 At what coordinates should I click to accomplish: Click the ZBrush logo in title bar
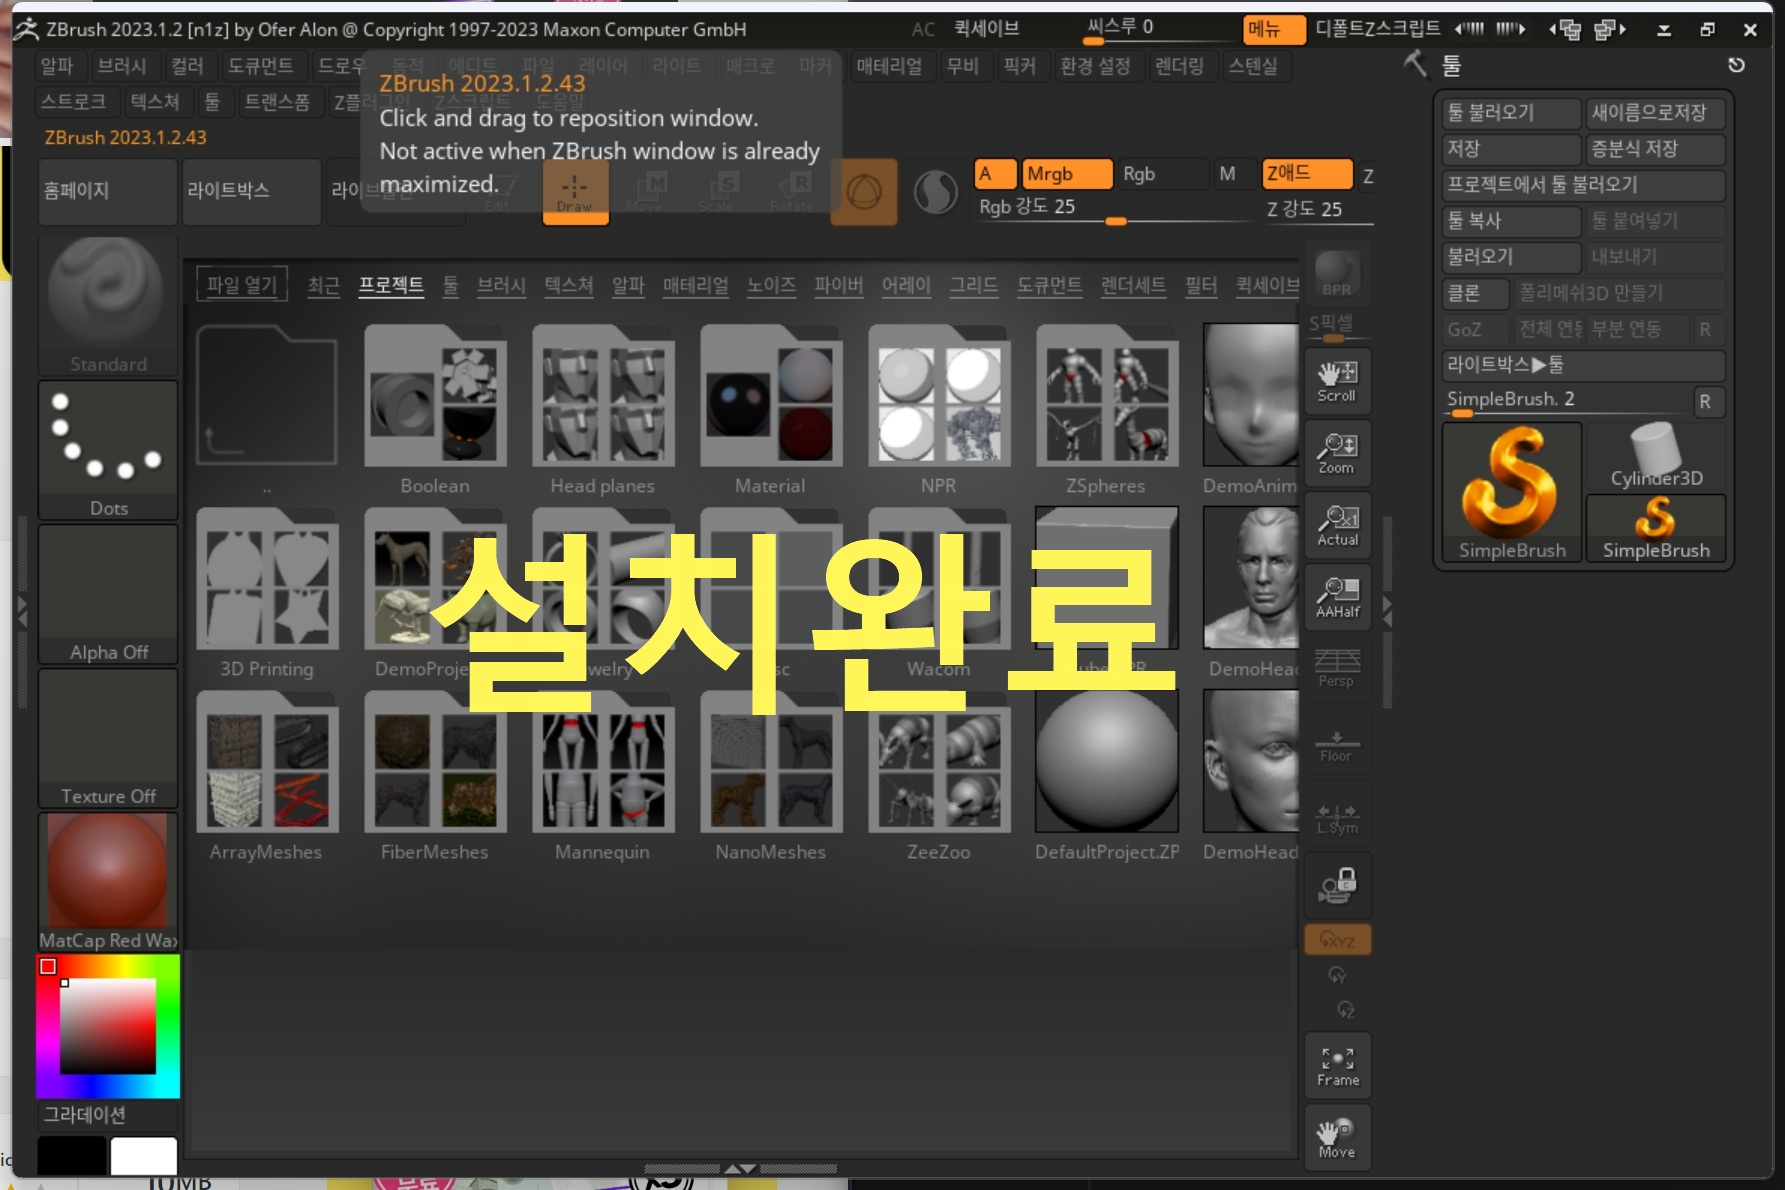point(27,29)
